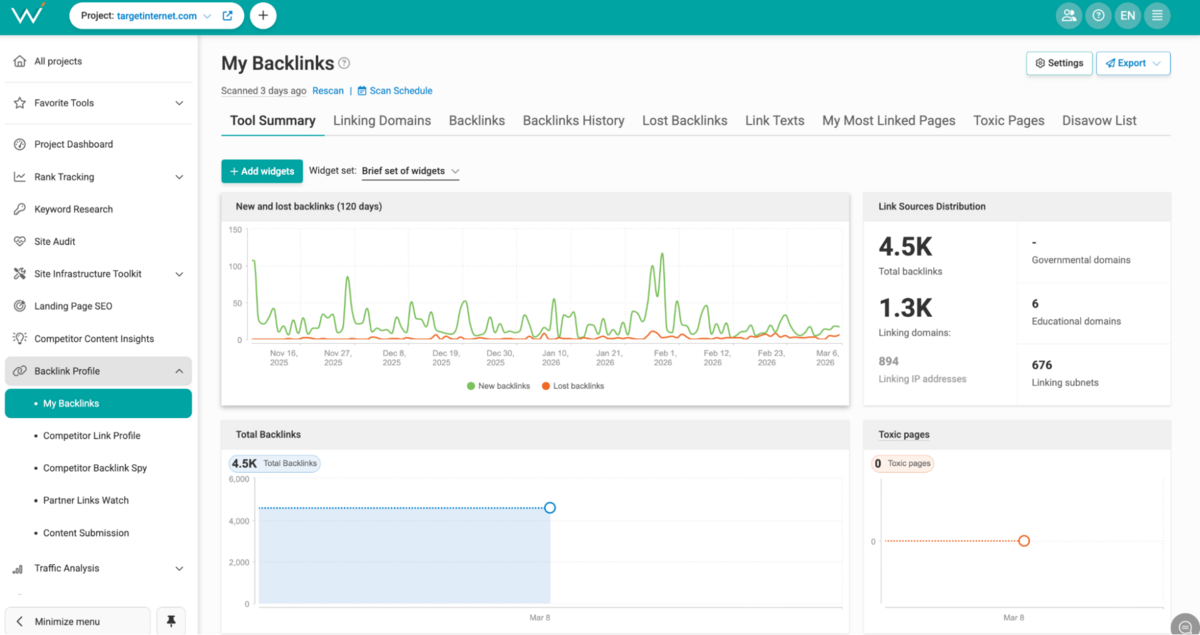Pin the sidebar menu
1200x635 pixels.
[x=171, y=621]
